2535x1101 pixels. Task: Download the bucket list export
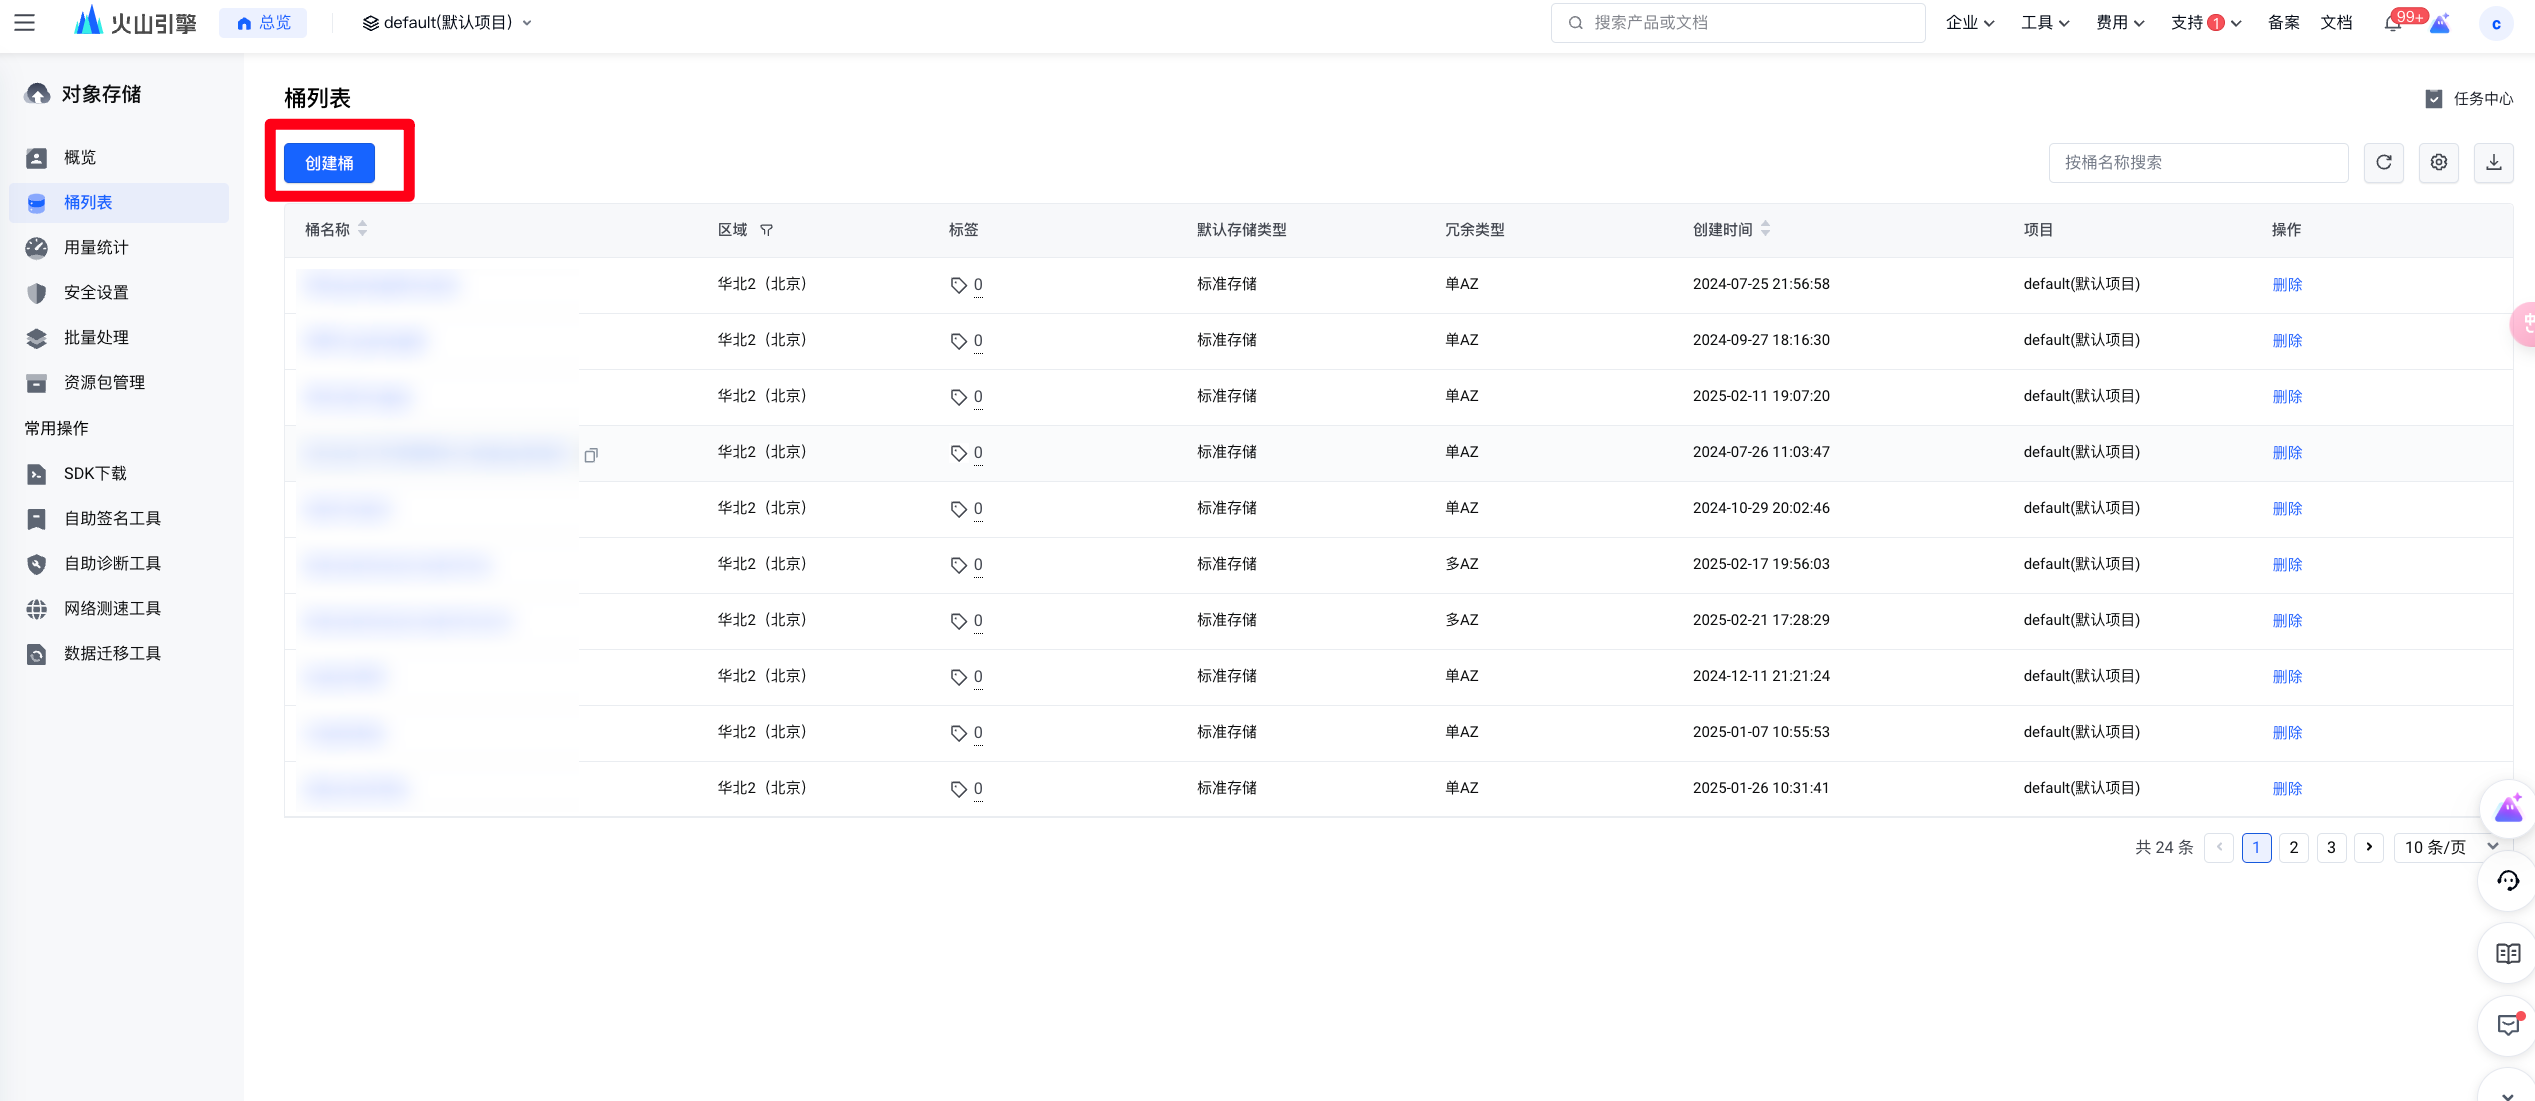point(2494,162)
